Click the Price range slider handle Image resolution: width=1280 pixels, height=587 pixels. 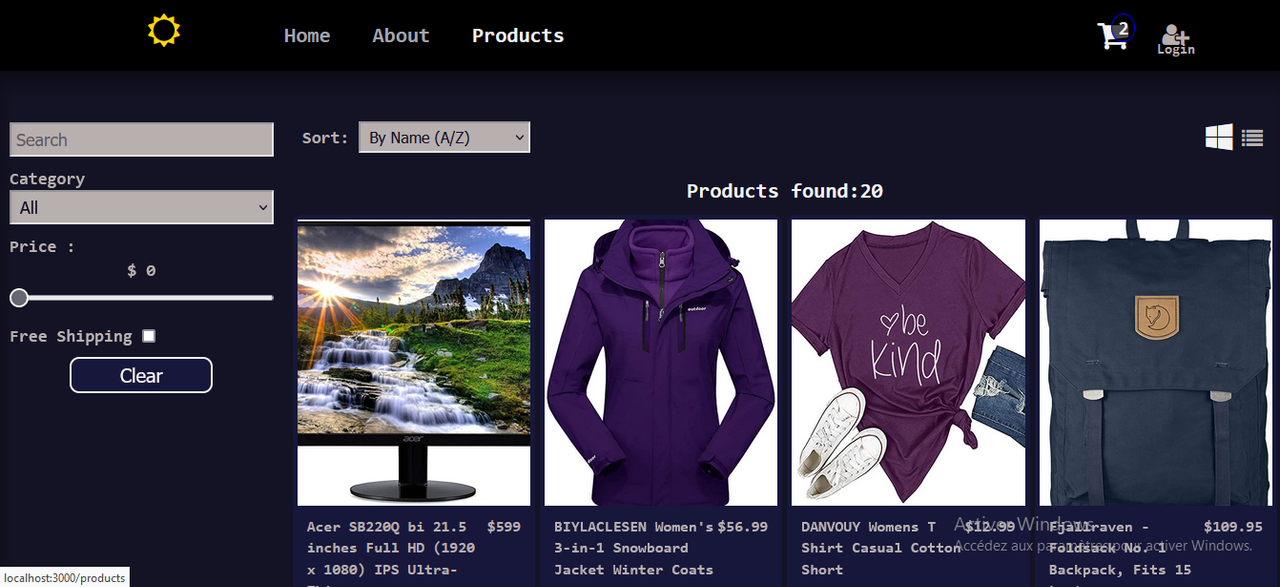pyautogui.click(x=19, y=298)
